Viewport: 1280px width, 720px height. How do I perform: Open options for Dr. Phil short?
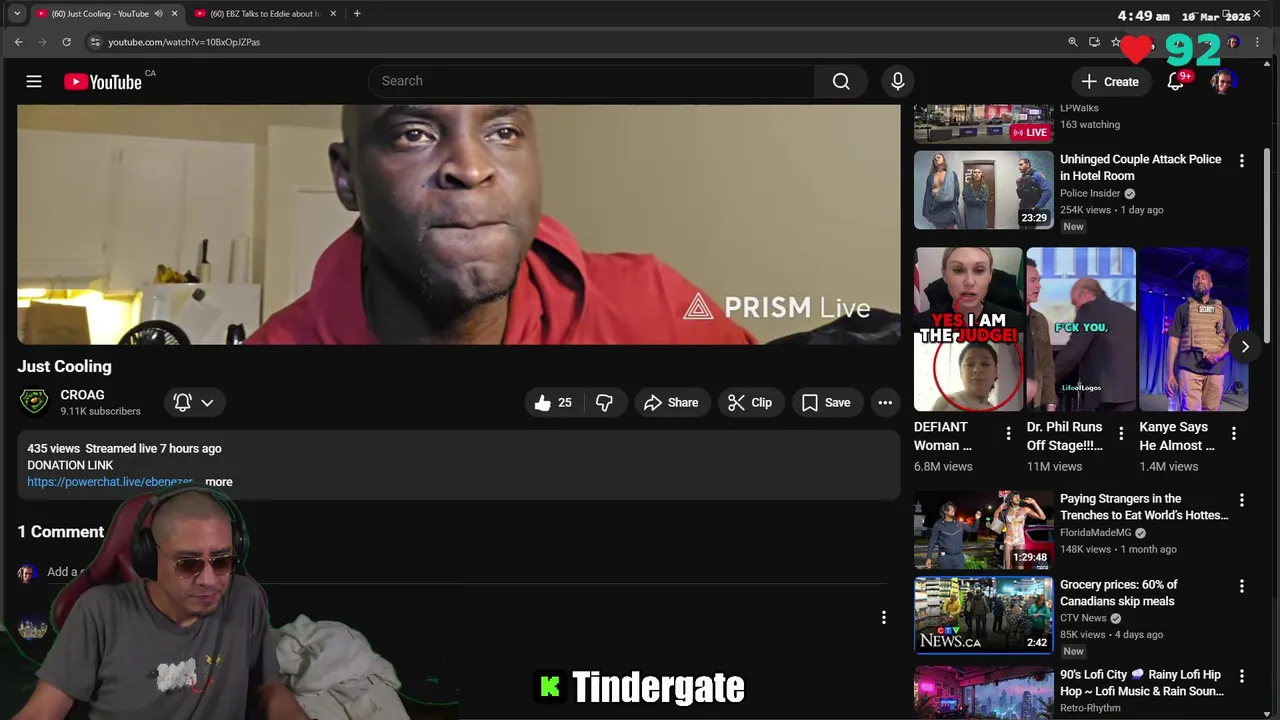pyautogui.click(x=1121, y=434)
